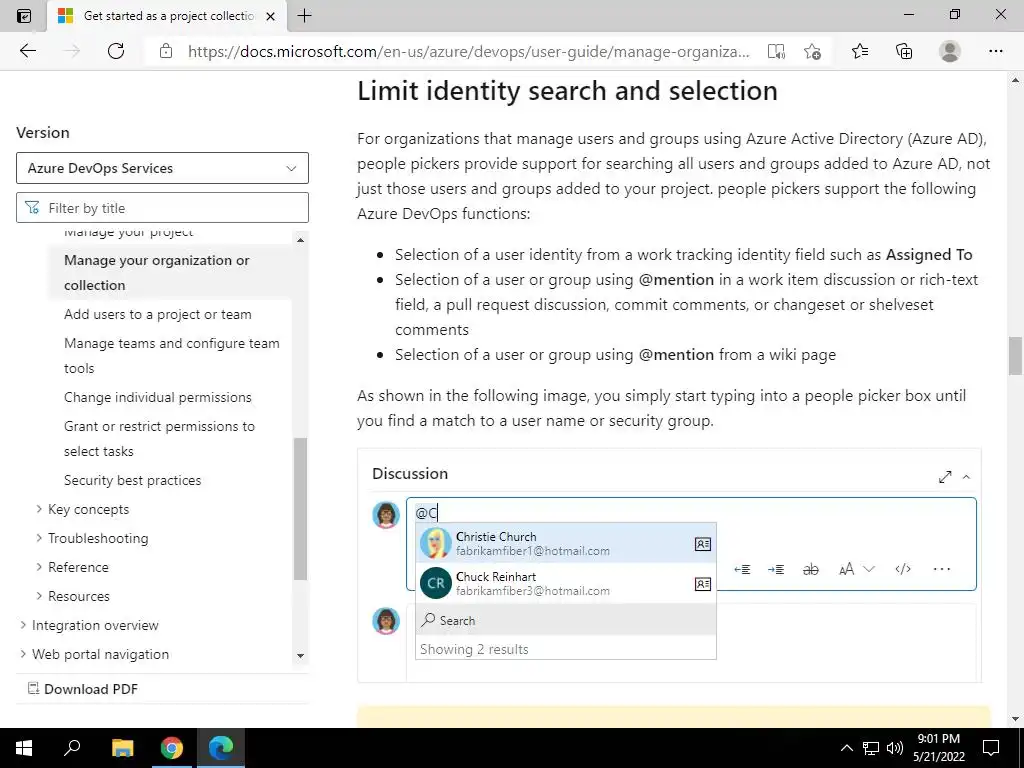Click the browser Back arrow
Image resolution: width=1024 pixels, height=768 pixels.
[27, 51]
